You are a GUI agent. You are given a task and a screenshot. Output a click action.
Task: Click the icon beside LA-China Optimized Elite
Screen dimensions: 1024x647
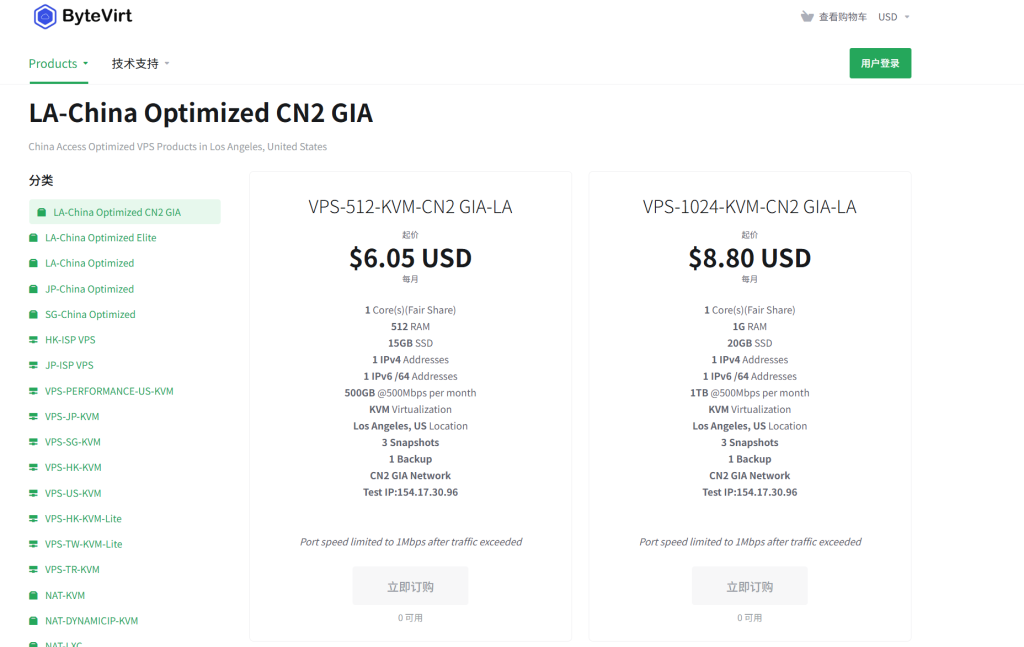(34, 238)
